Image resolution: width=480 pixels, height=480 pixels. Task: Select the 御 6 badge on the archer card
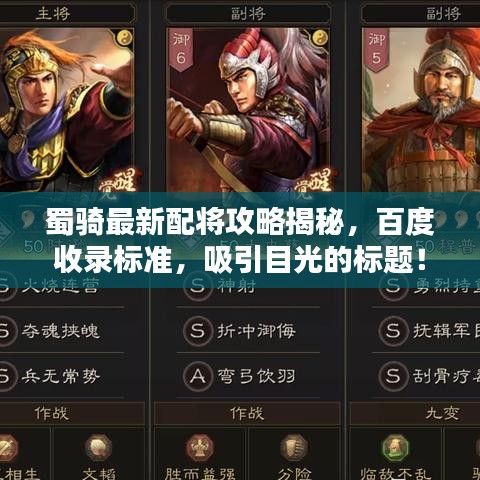point(181,50)
